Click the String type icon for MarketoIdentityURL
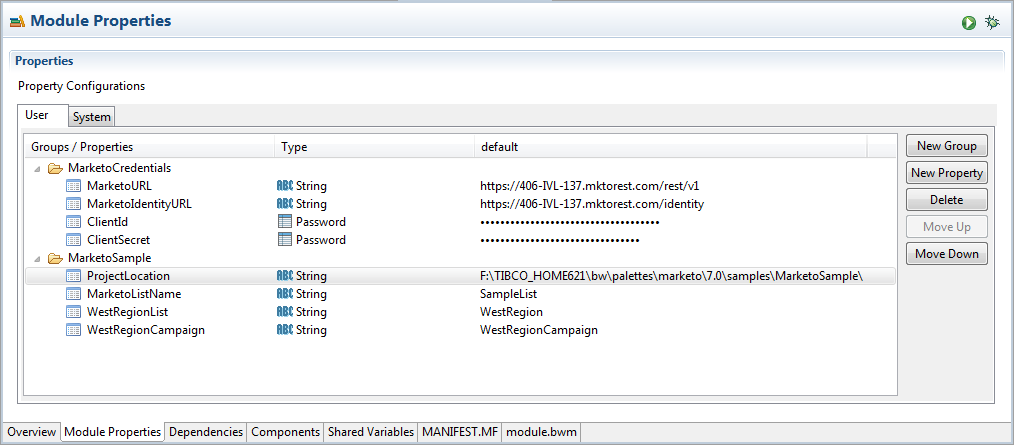This screenshot has width=1014, height=445. click(x=285, y=204)
